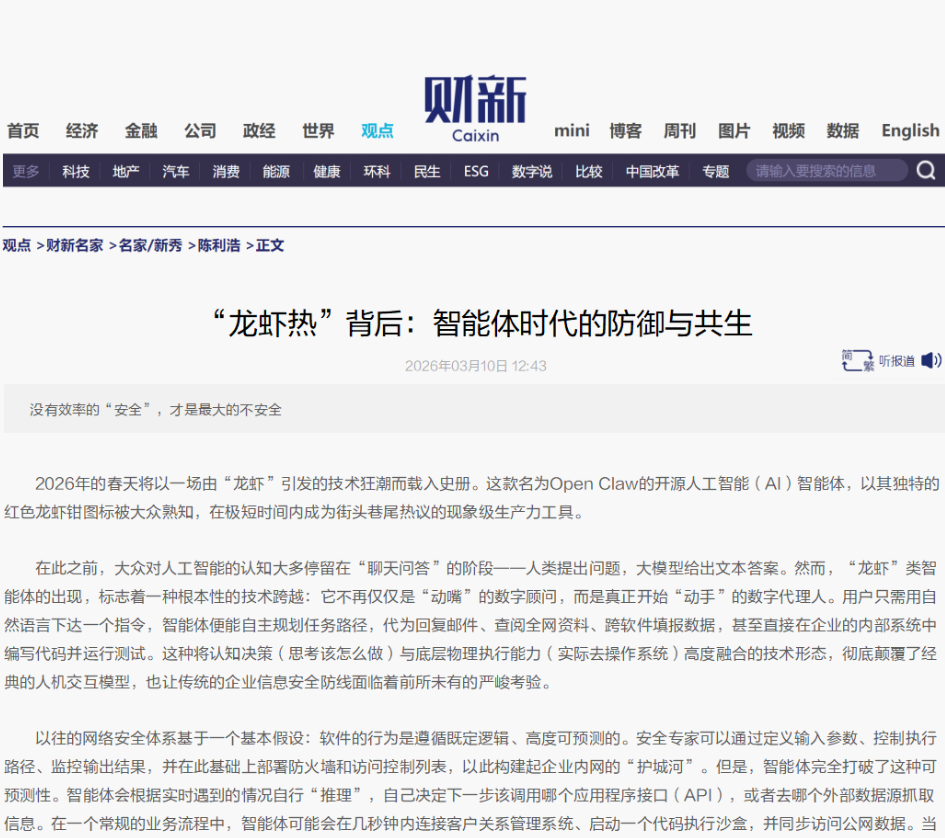945x838 pixels.
Task: Go to 数据 section
Action: click(x=843, y=131)
